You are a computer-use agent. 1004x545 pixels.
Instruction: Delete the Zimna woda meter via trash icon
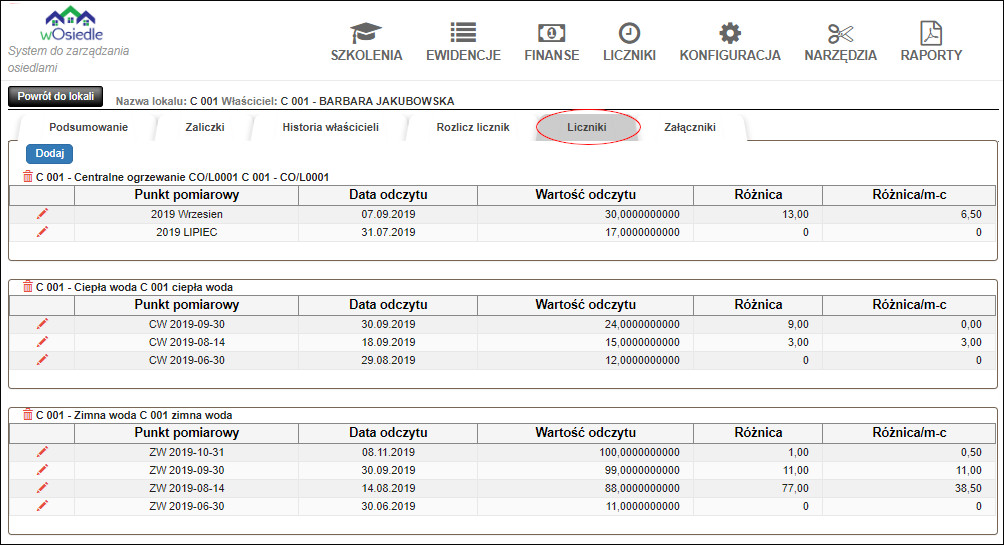pos(28,415)
